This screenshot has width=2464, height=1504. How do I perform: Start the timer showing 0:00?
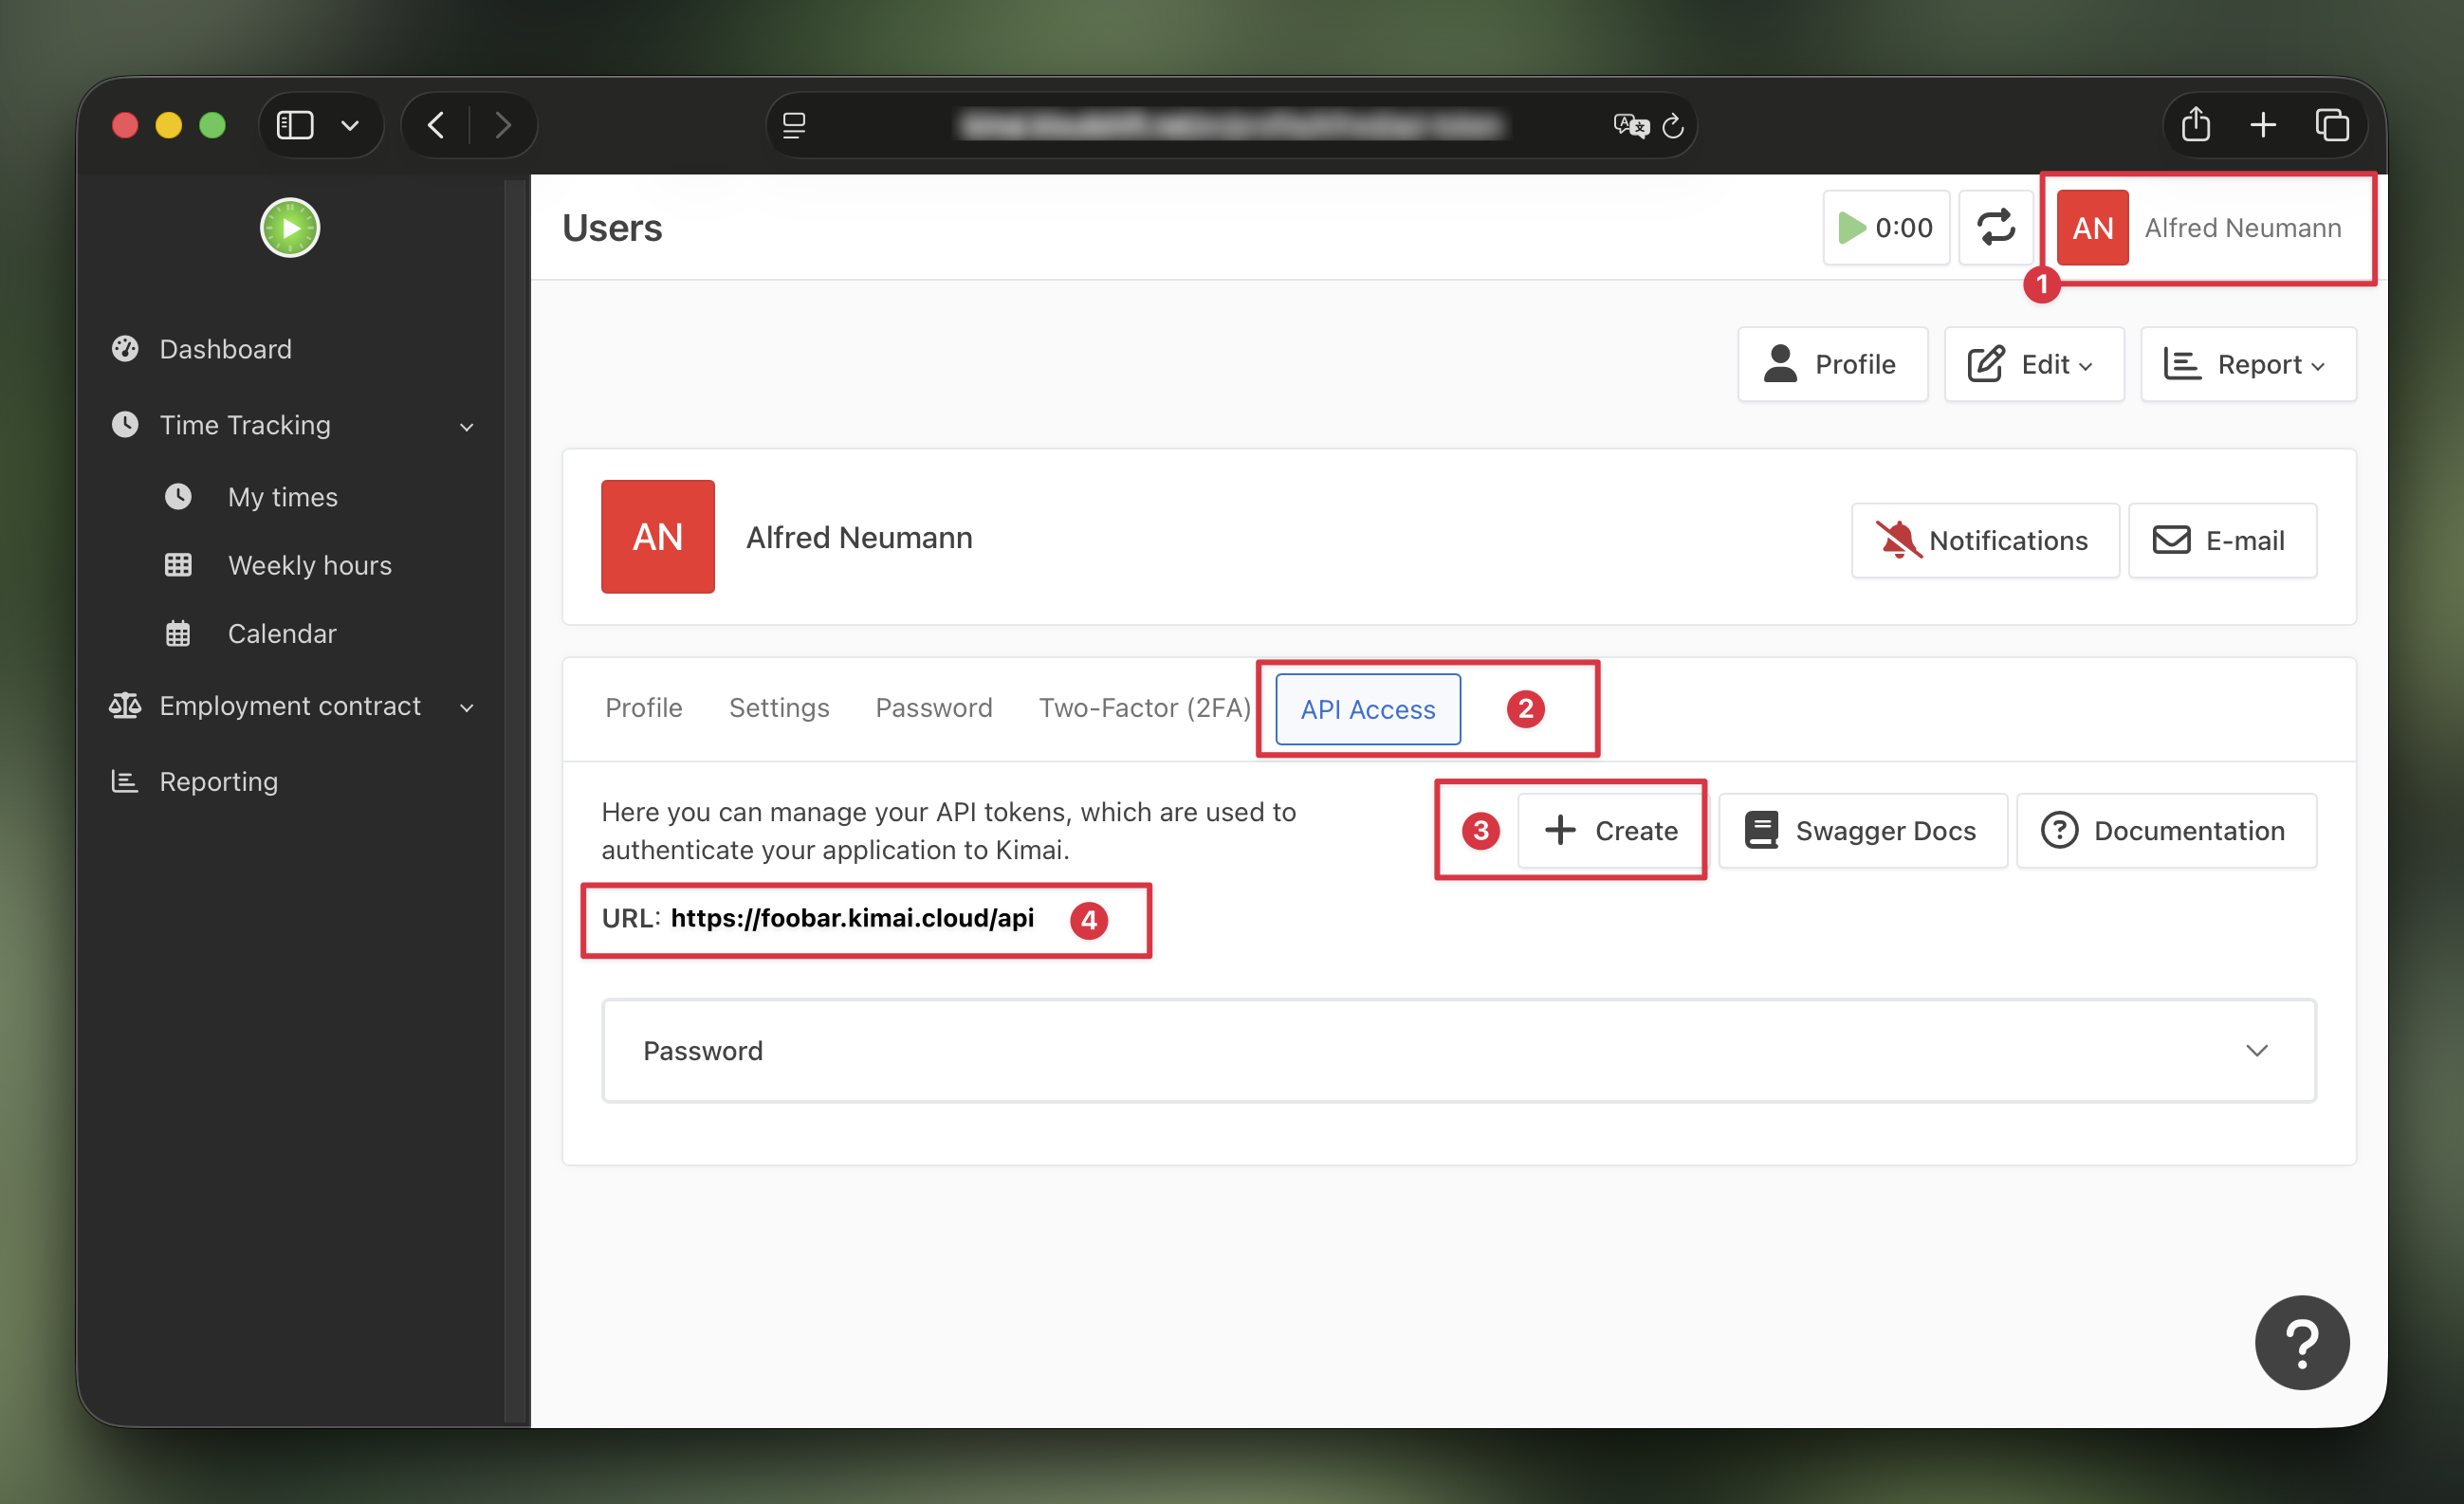pos(1884,227)
